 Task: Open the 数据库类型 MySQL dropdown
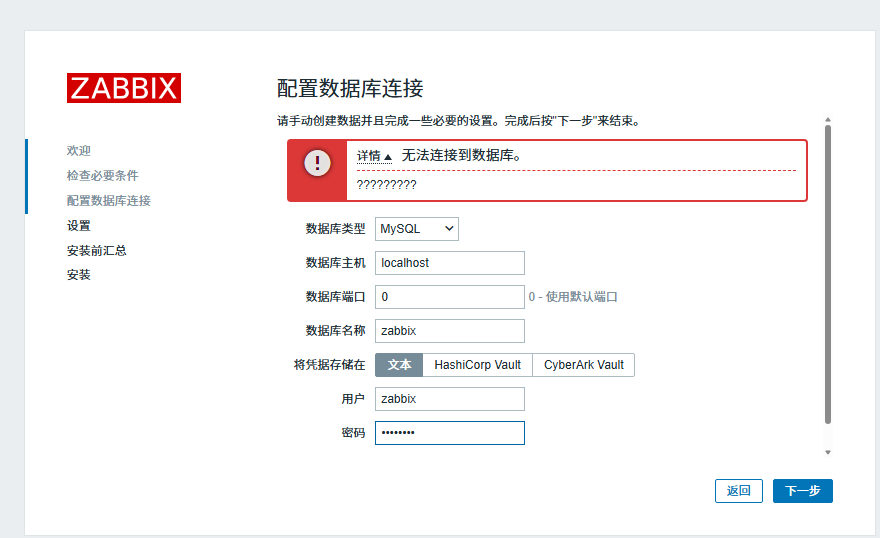[x=416, y=229]
